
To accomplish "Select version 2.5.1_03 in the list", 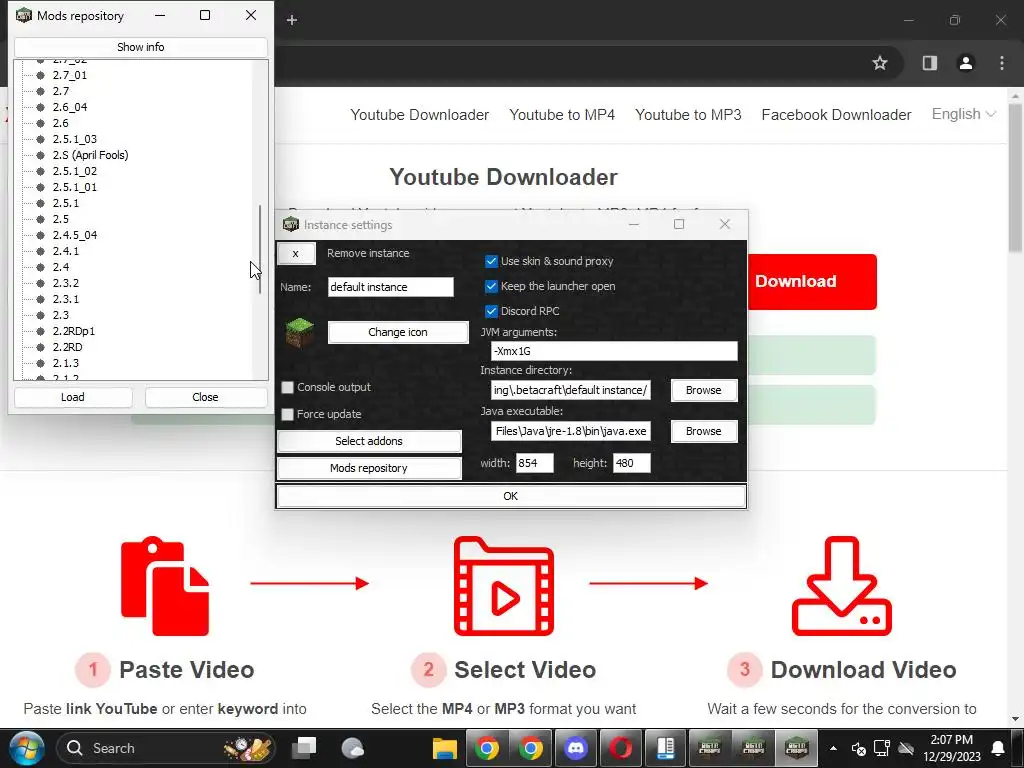I will click(x=75, y=139).
